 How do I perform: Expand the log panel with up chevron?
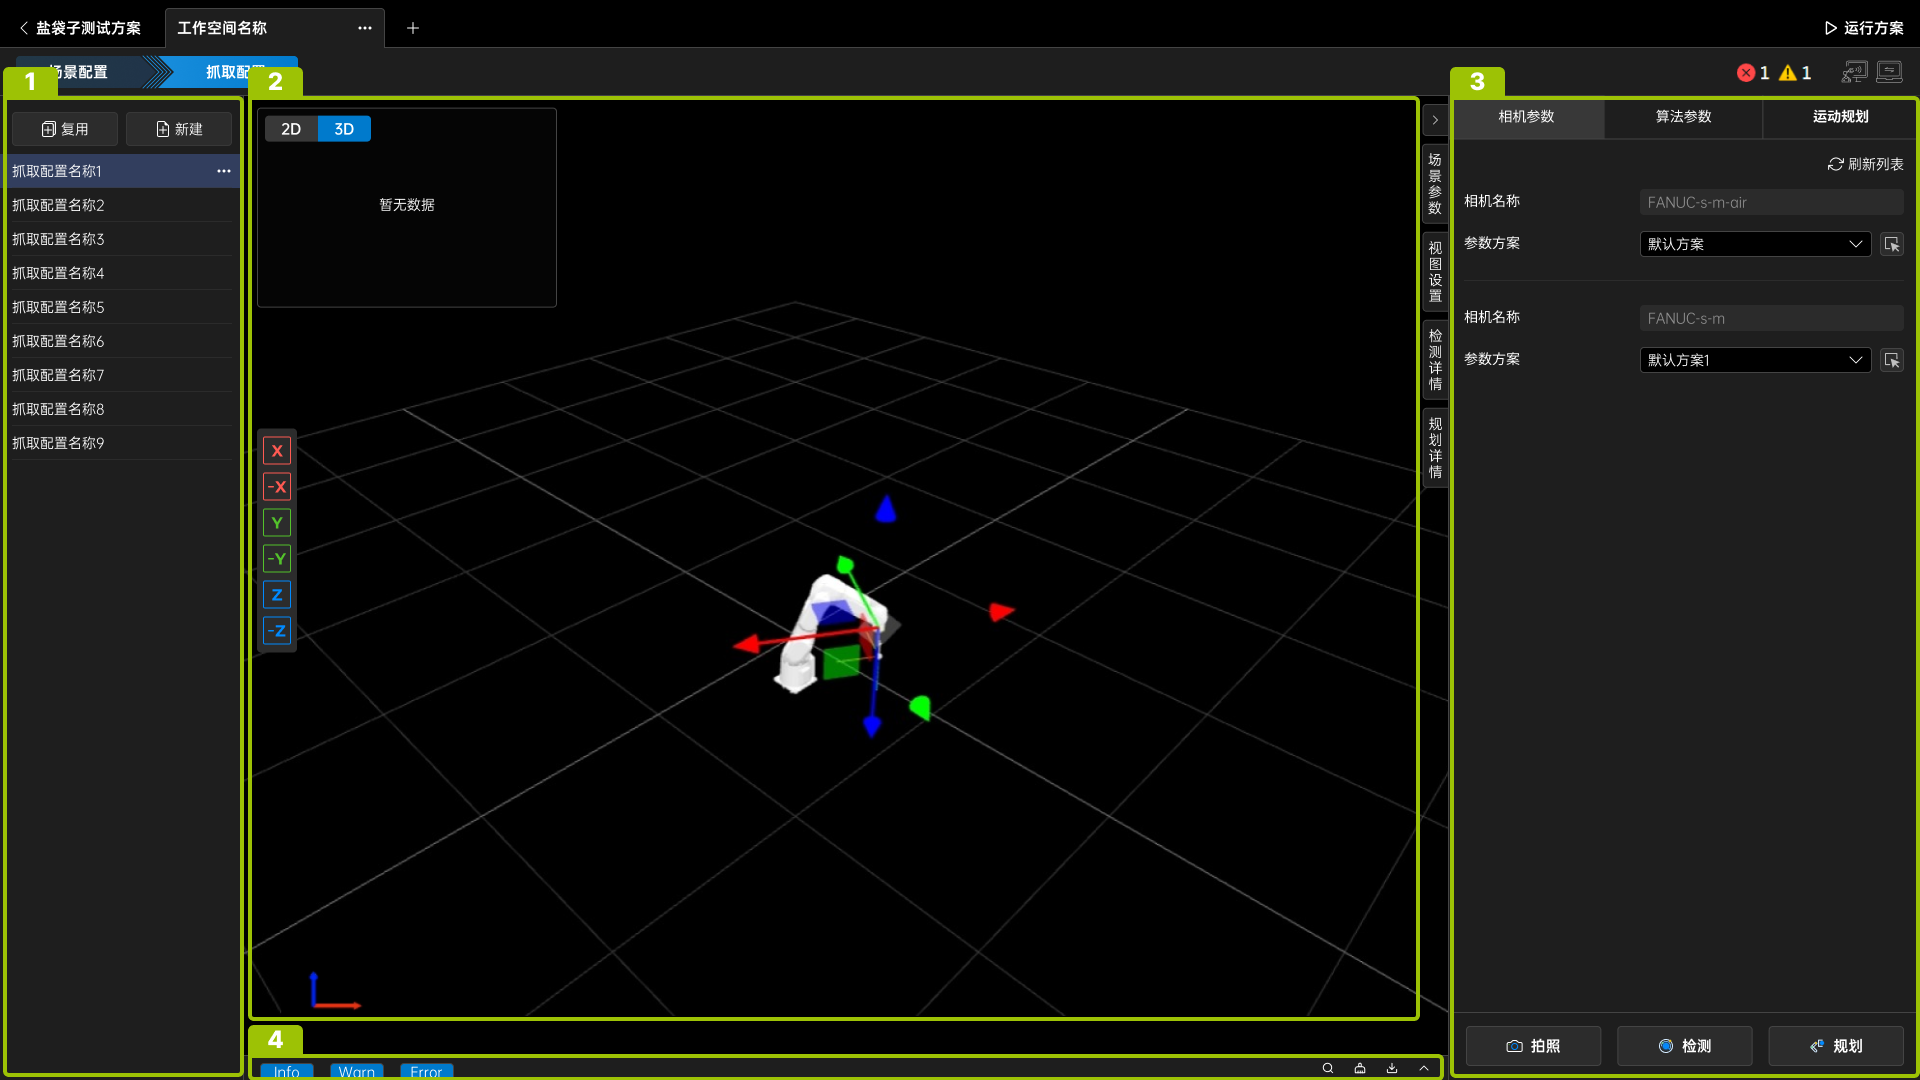[1424, 1068]
